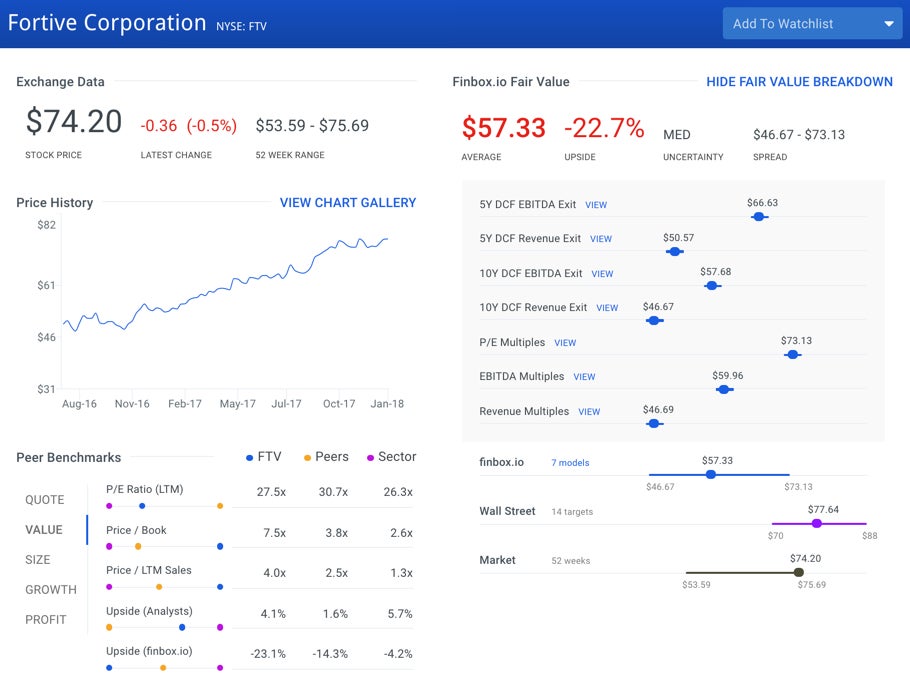
Task: Click the Peers P/E ratio value 30.7x
Action: click(333, 492)
